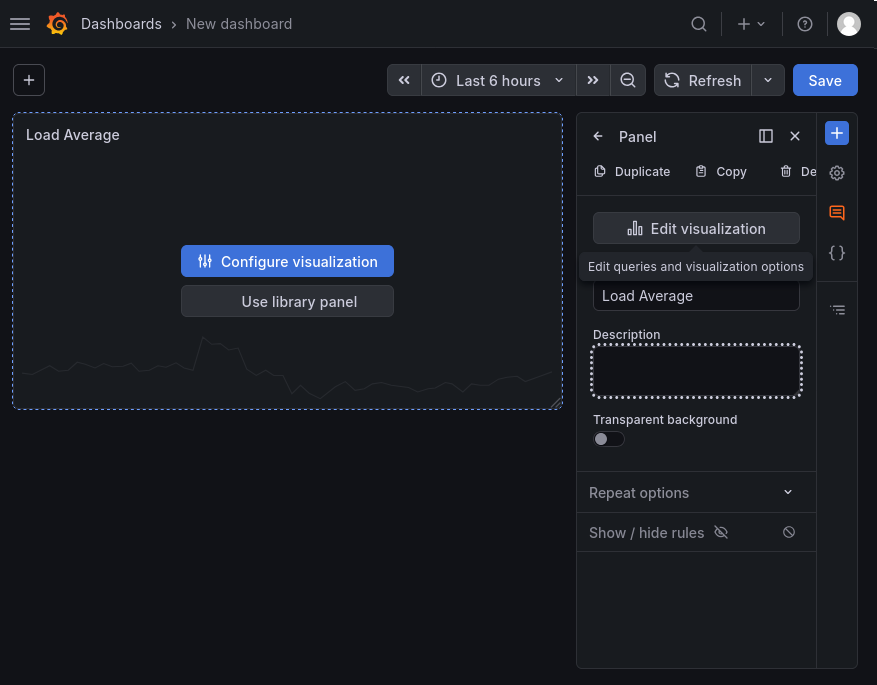The height and width of the screenshot is (685, 877).
Task: Open dashboard settings gear in sidebar
Action: coord(837,173)
